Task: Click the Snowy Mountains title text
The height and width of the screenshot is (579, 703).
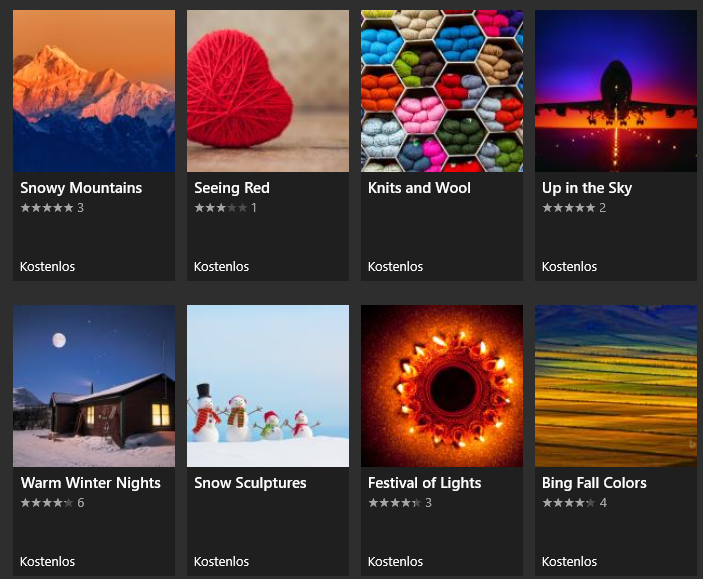Action: point(81,188)
